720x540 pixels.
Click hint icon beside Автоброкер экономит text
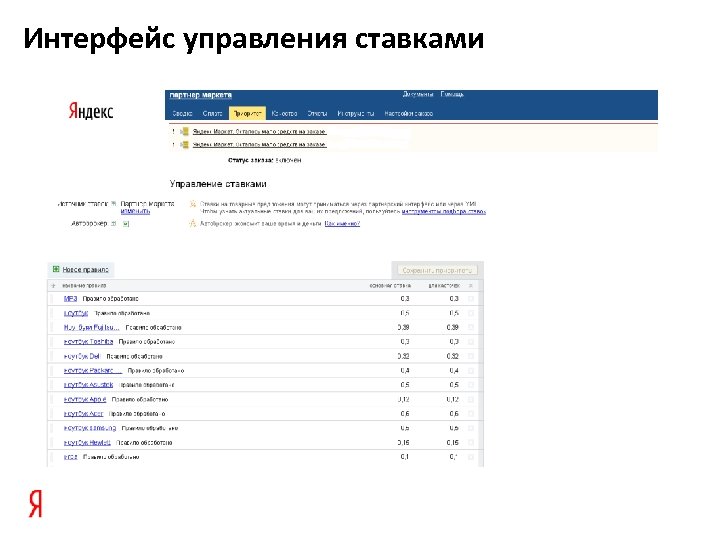pyautogui.click(x=193, y=224)
